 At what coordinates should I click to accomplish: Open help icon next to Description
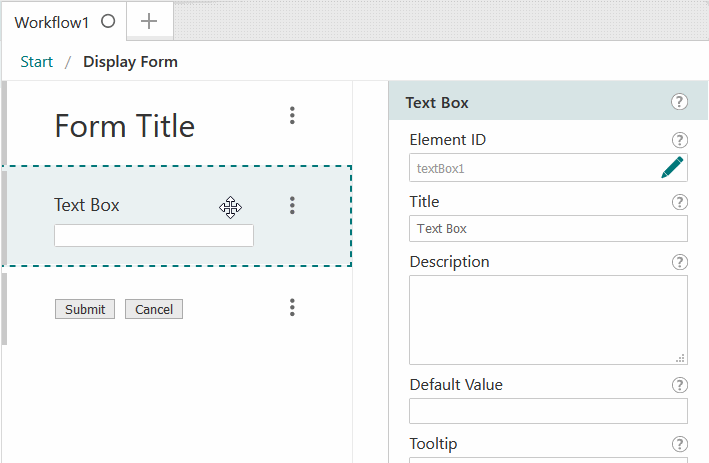[680, 262]
